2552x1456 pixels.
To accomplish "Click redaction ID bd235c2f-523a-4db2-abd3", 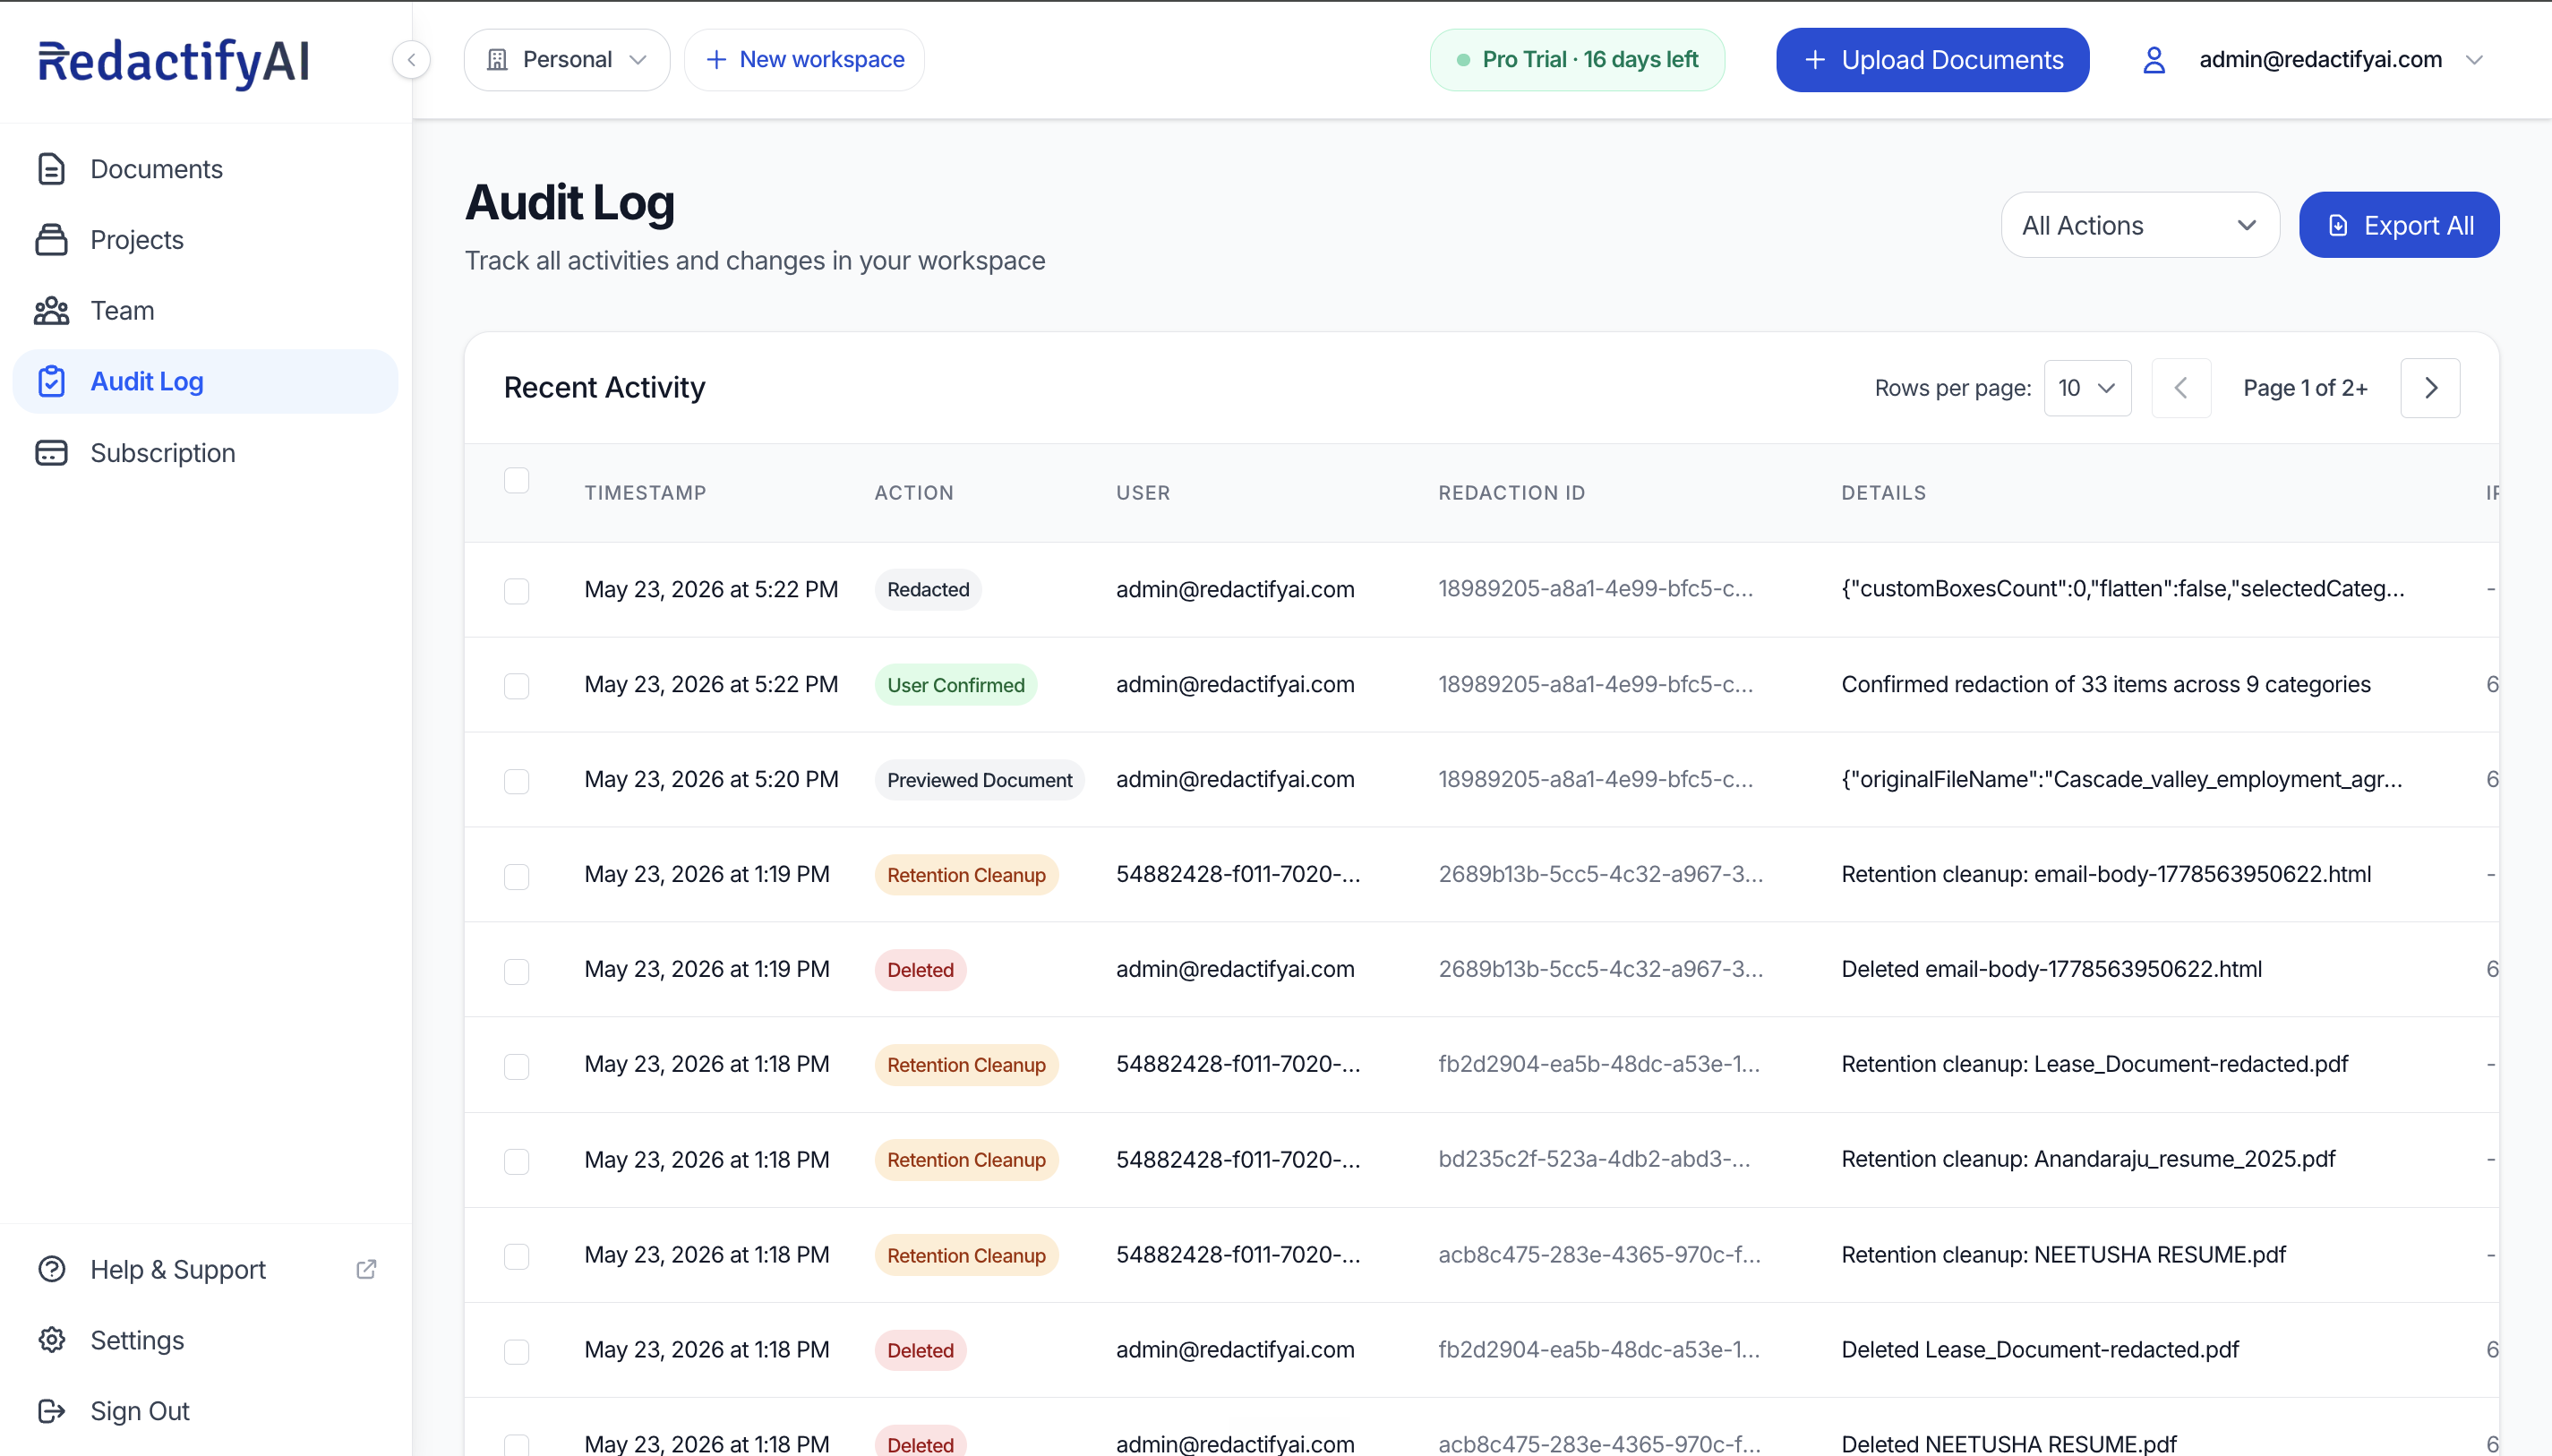I will click(1594, 1160).
